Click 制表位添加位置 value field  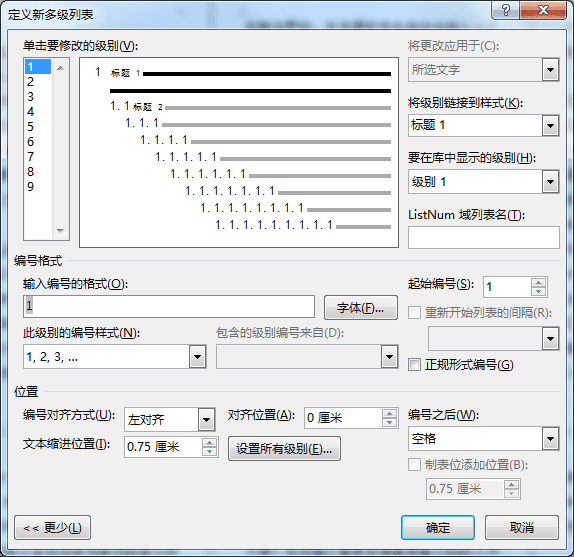click(x=465, y=489)
